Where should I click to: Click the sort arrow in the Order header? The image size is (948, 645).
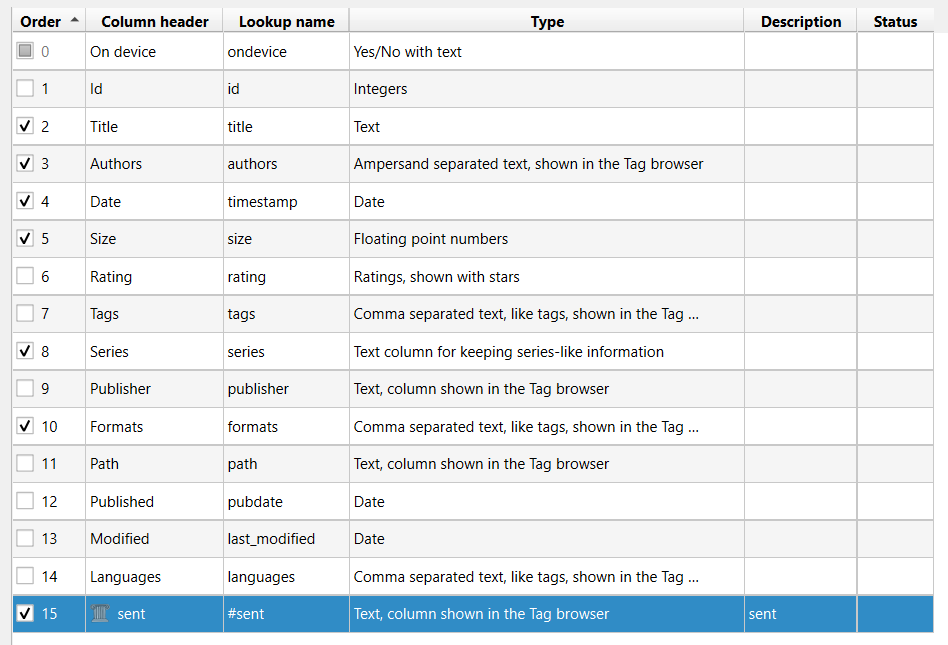click(x=76, y=21)
